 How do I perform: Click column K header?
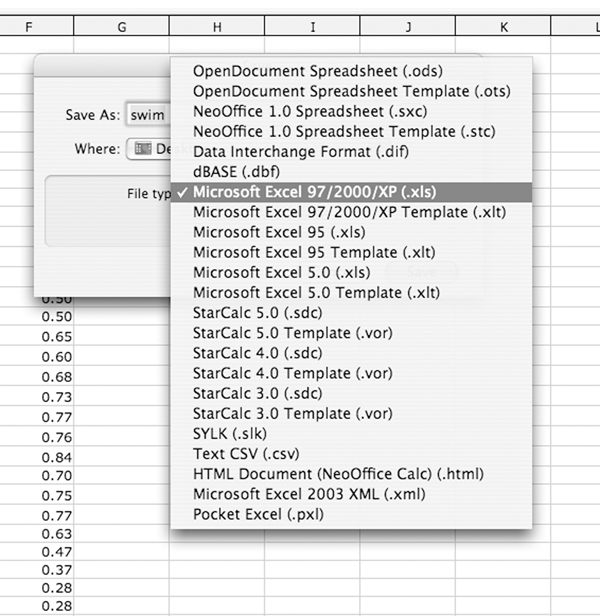(503, 27)
